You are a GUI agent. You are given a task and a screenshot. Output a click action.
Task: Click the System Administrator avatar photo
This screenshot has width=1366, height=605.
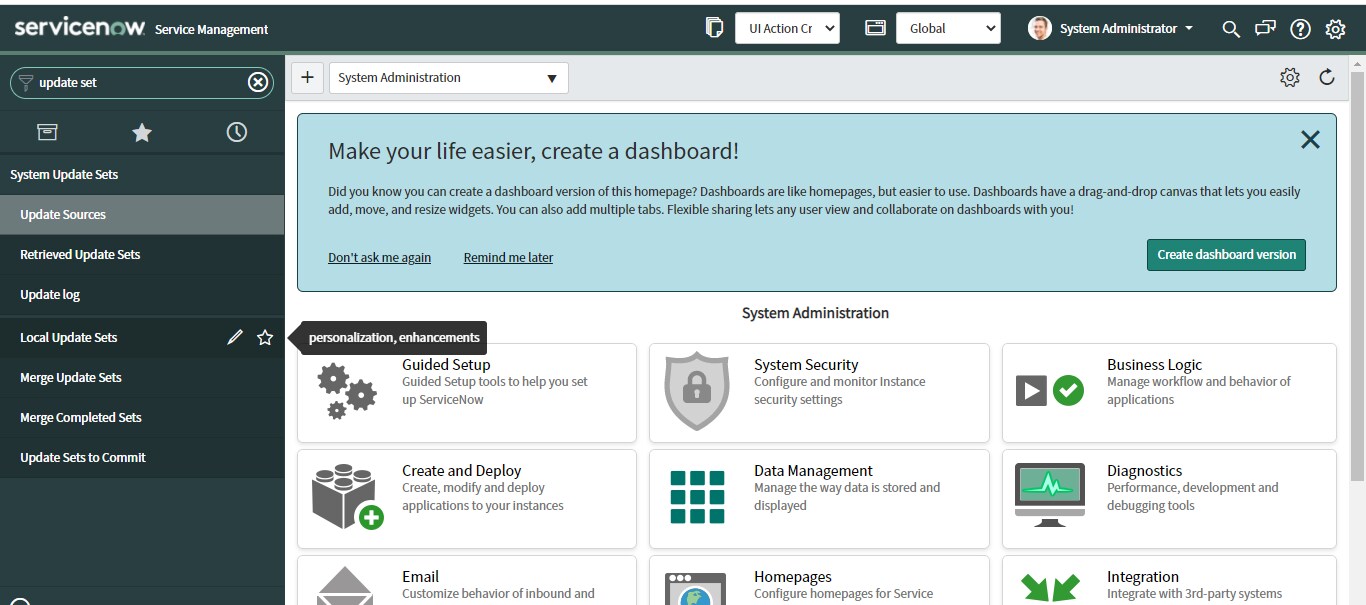pyautogui.click(x=1040, y=28)
